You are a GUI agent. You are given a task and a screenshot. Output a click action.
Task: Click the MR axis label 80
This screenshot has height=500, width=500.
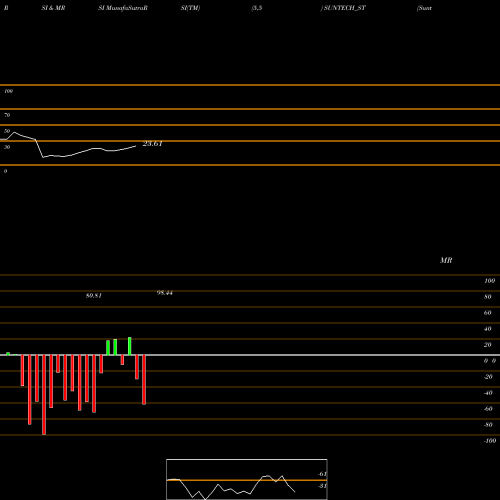click(x=488, y=297)
